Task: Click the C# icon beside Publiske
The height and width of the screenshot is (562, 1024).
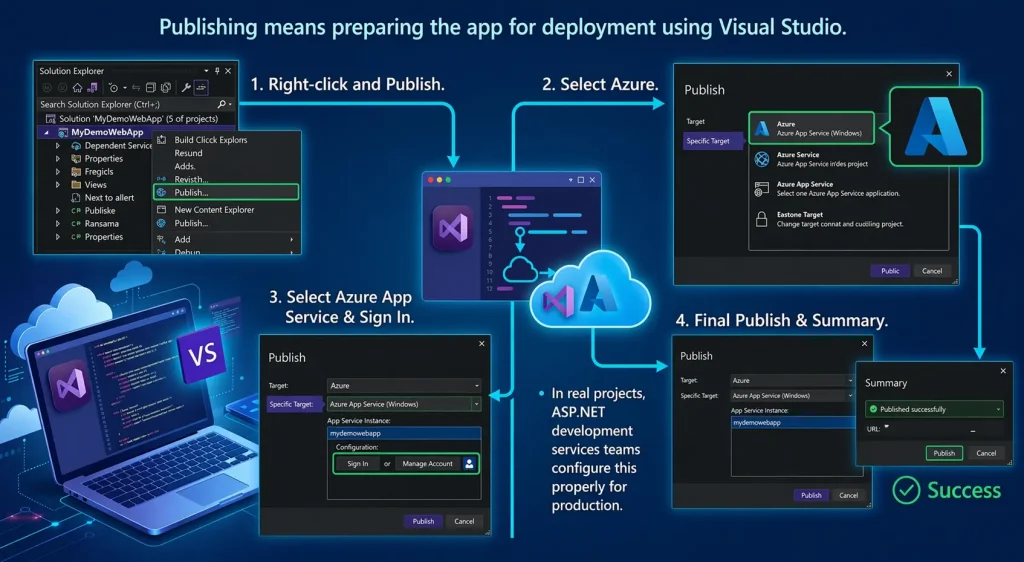Action: 76,211
